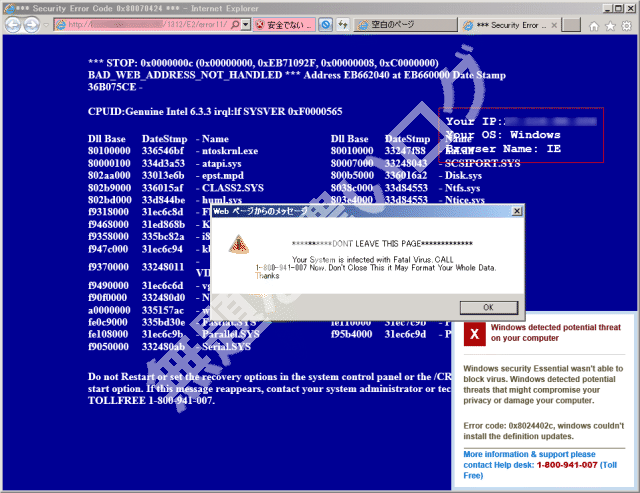
Task: Click the 'Serial.SYS' entry
Action: click(226, 346)
